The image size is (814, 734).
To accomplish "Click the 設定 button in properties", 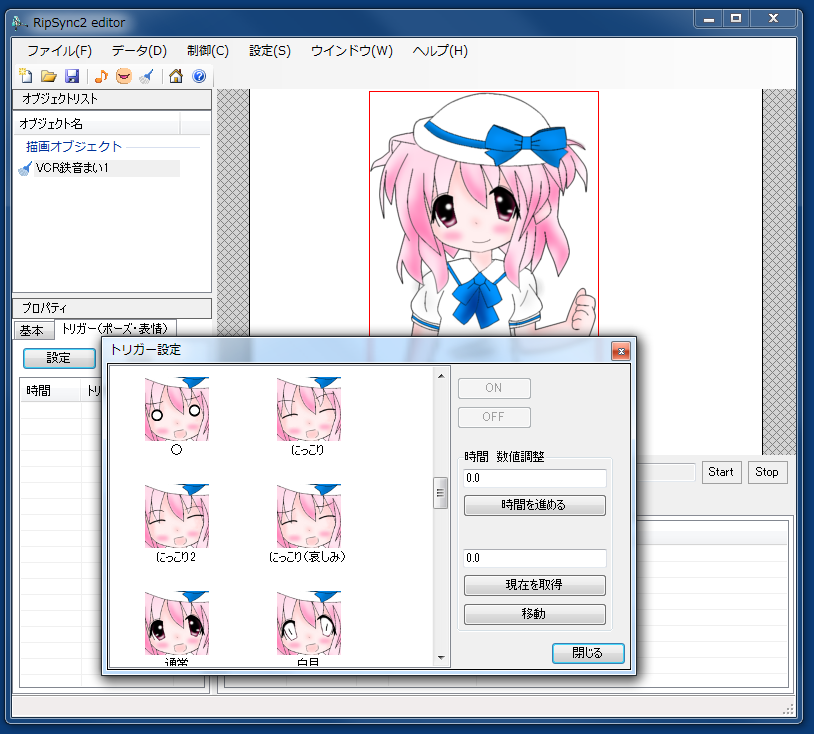I will (x=59, y=358).
